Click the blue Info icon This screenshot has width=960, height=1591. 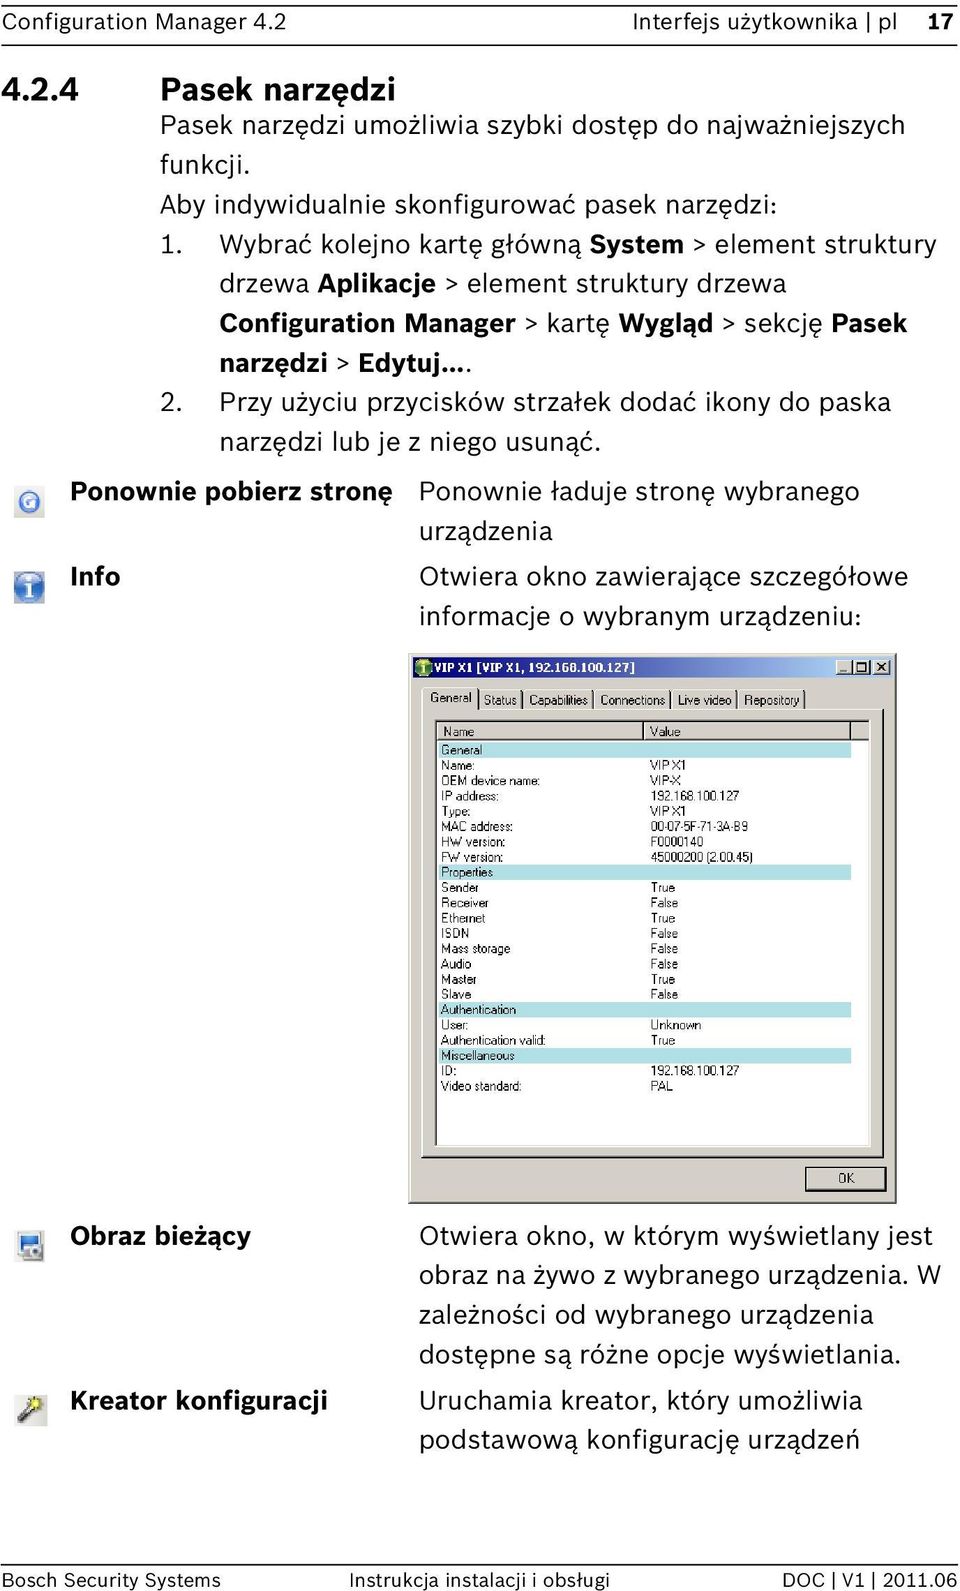pos(29,586)
